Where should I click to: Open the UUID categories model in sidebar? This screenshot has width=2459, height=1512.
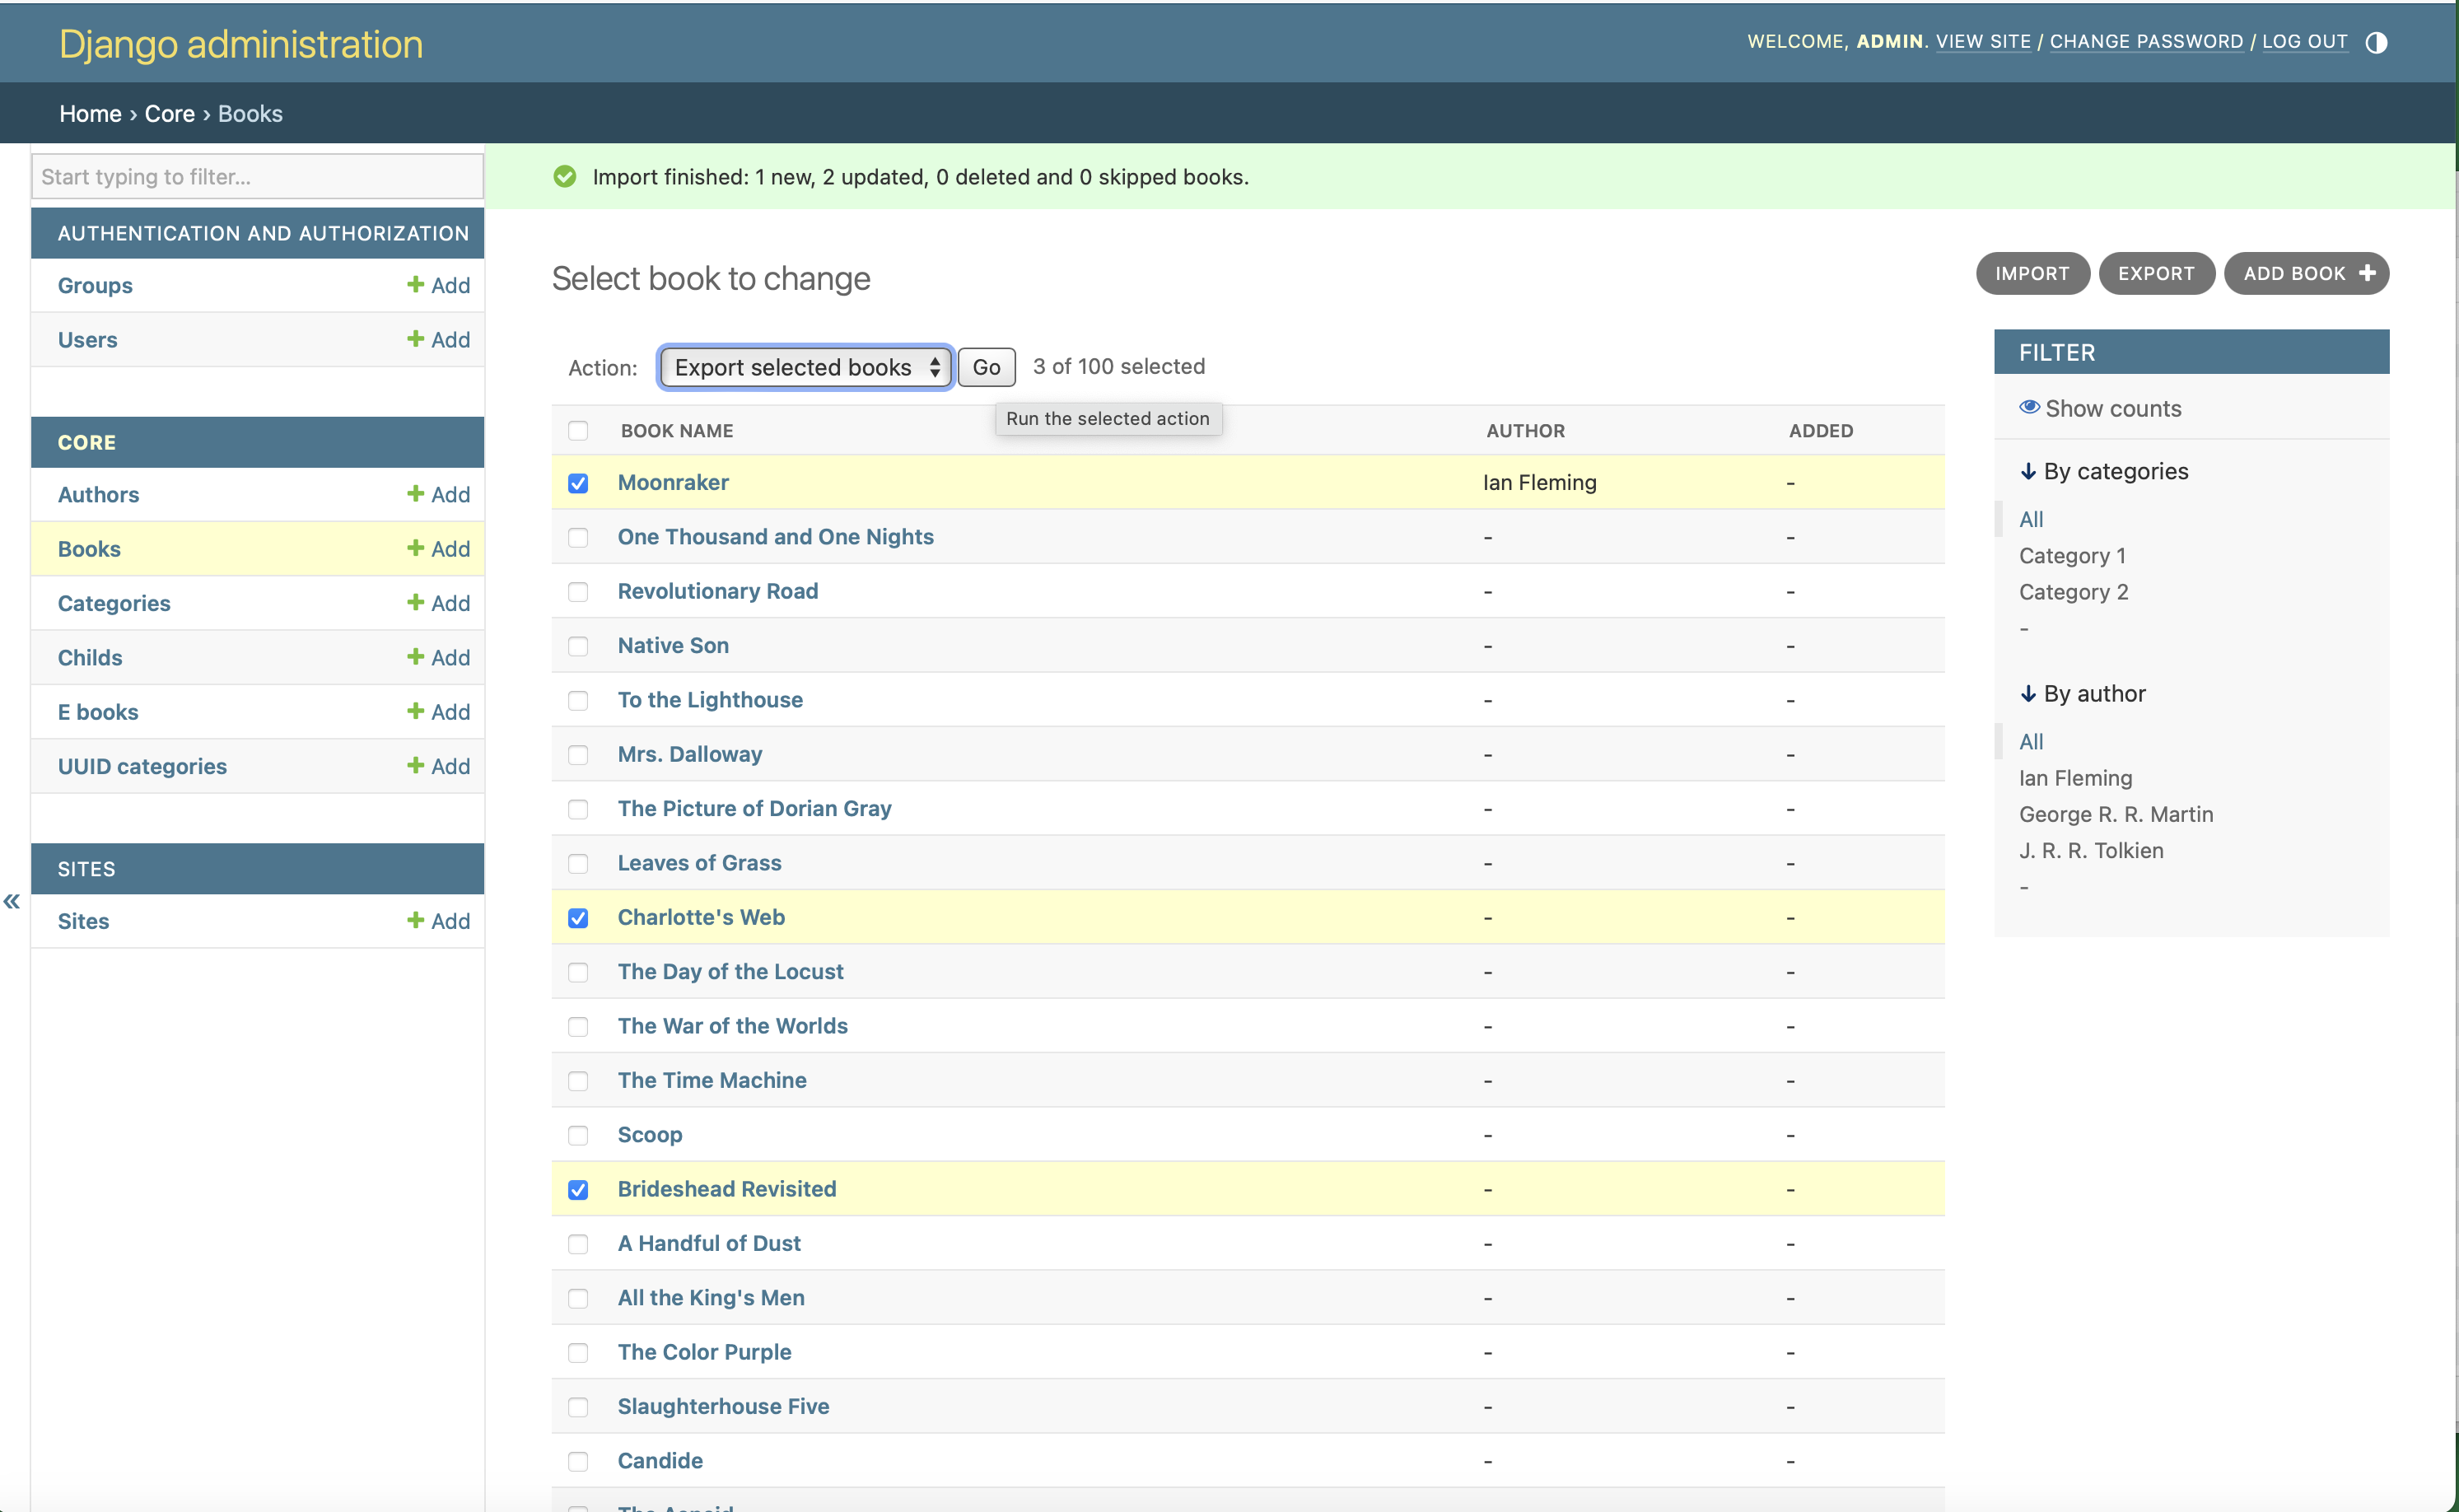point(142,766)
